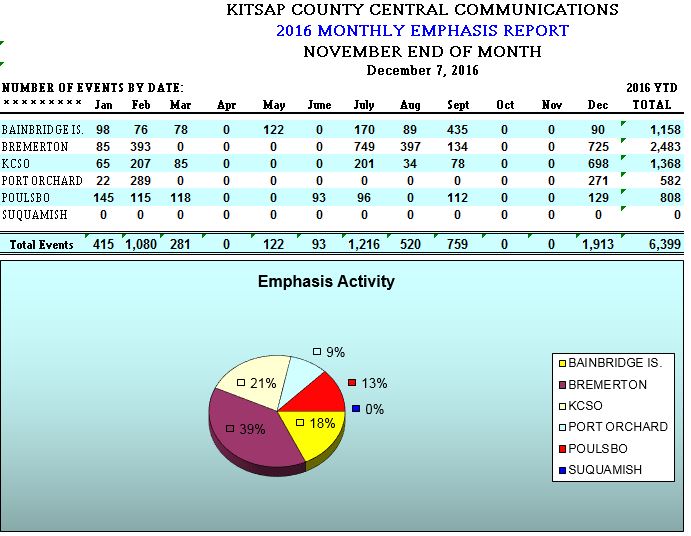Select the 21% data label on chart
This screenshot has height=536, width=691.
[262, 383]
